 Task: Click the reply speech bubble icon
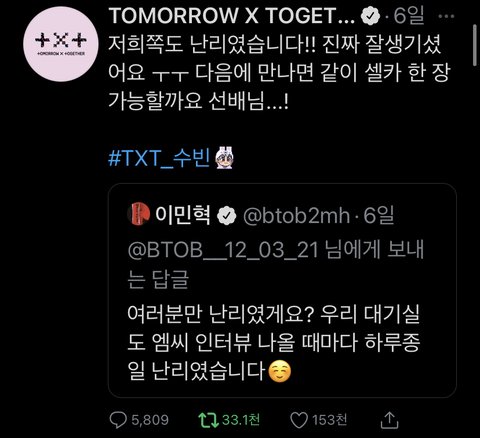pyautogui.click(x=118, y=420)
